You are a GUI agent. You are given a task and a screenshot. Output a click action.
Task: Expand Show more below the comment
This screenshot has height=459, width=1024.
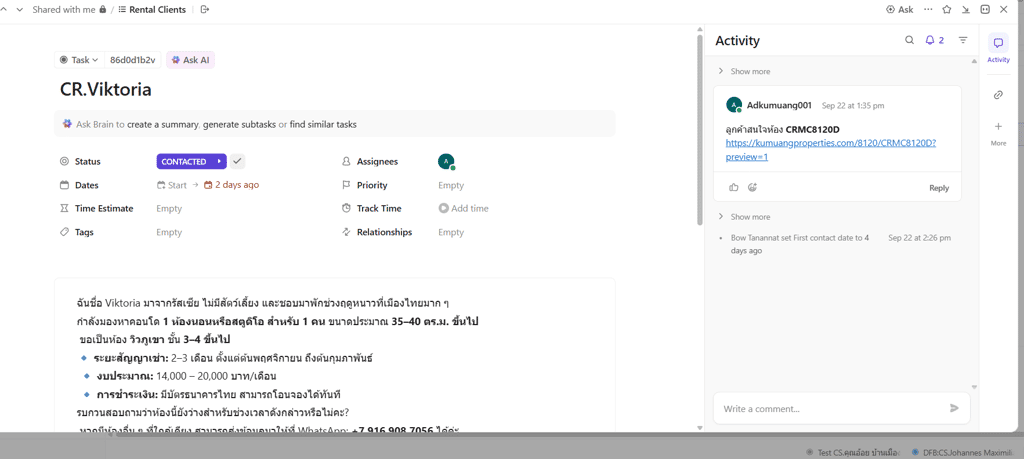point(749,217)
